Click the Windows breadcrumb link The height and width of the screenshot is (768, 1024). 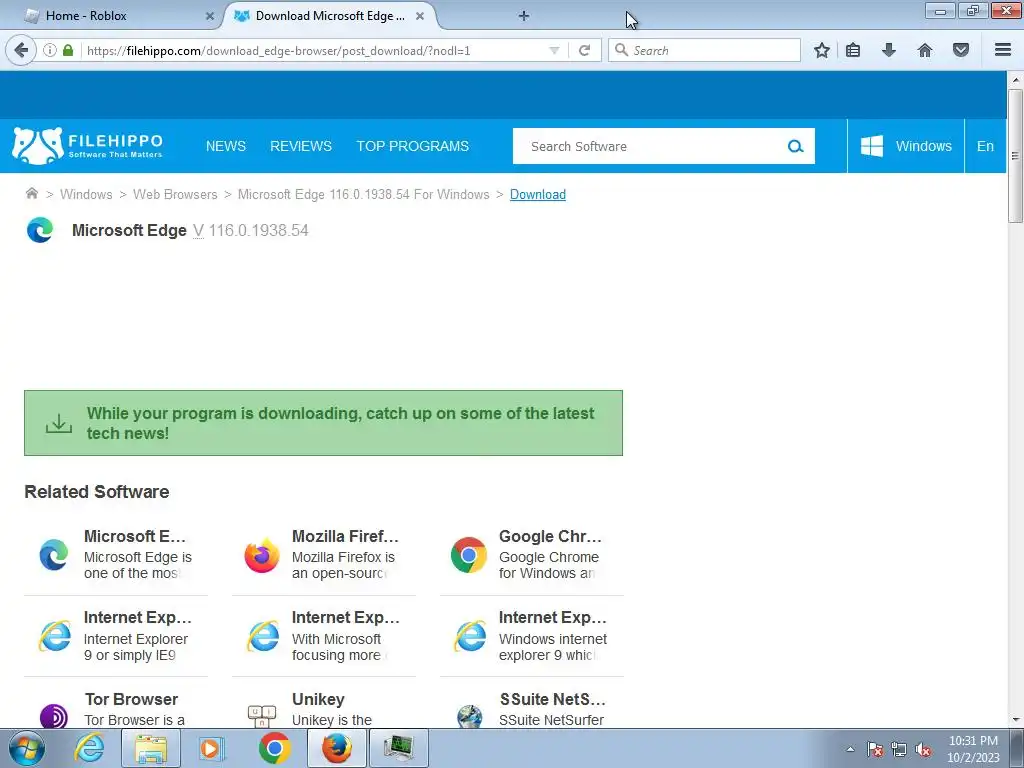click(x=86, y=195)
